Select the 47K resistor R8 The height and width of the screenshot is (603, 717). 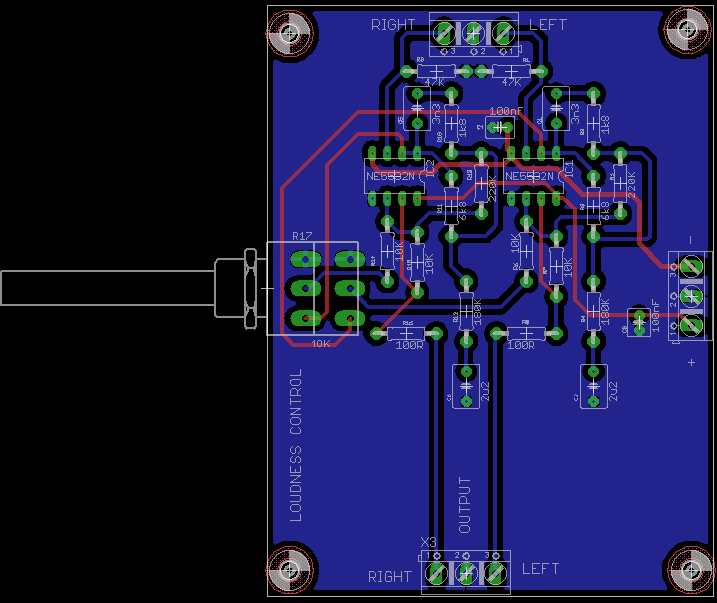(x=436, y=71)
